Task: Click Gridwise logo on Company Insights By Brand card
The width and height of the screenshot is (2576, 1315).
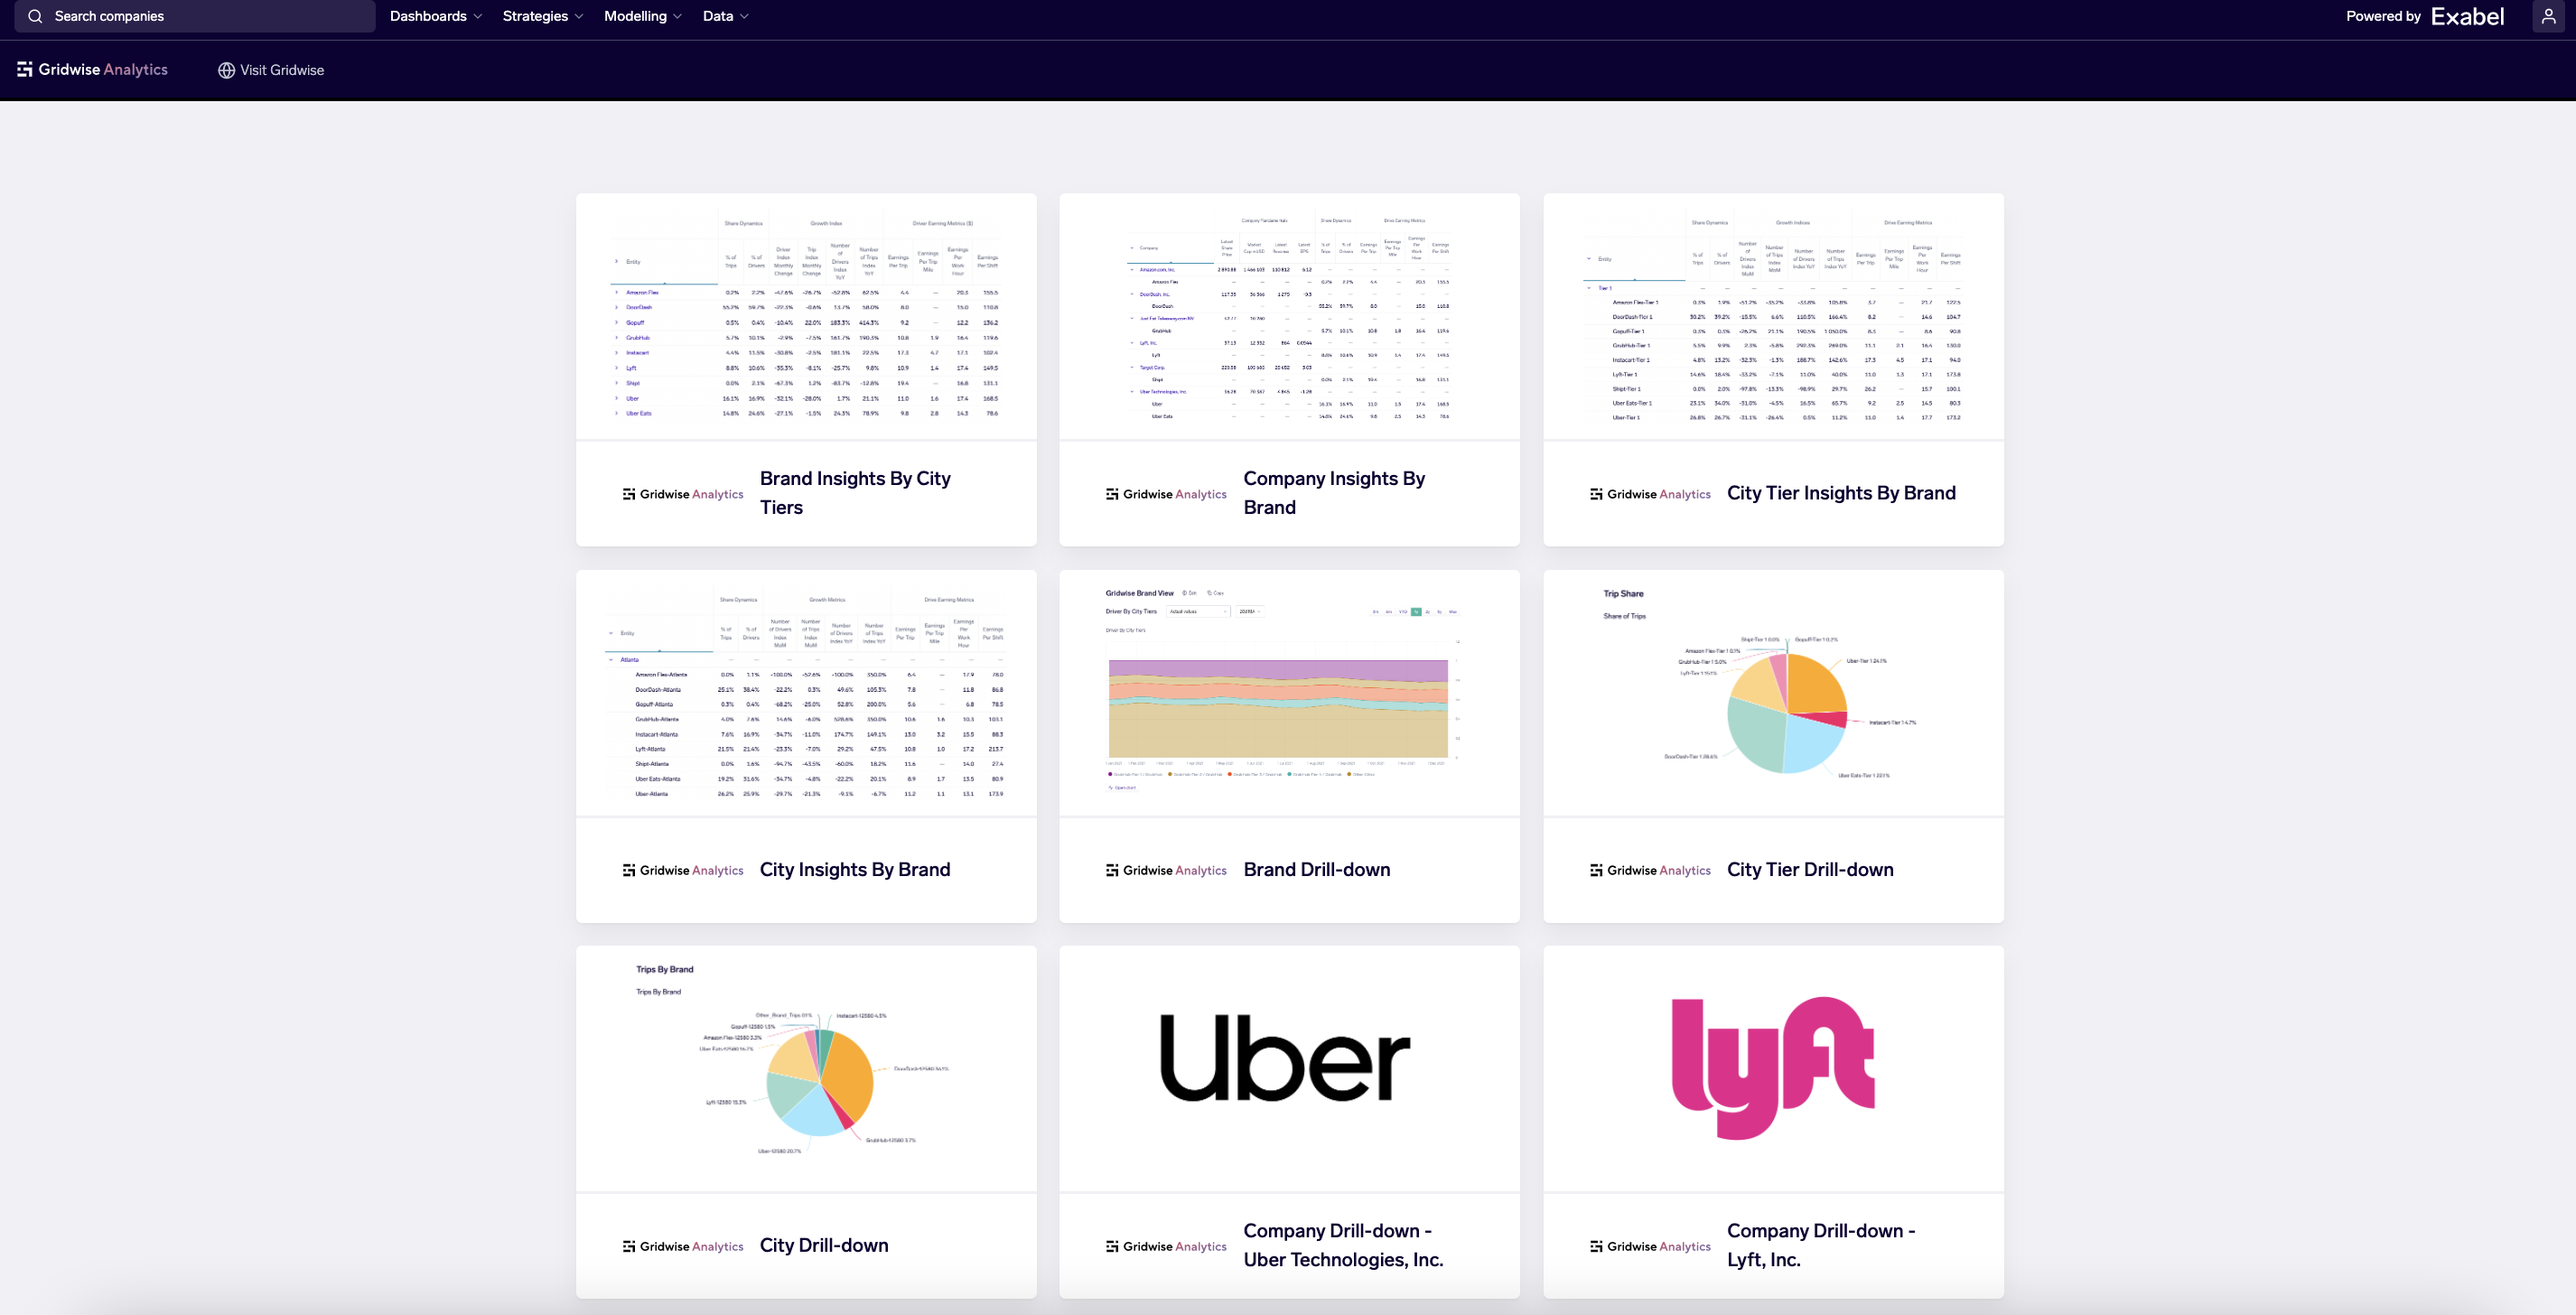Action: (x=1166, y=494)
